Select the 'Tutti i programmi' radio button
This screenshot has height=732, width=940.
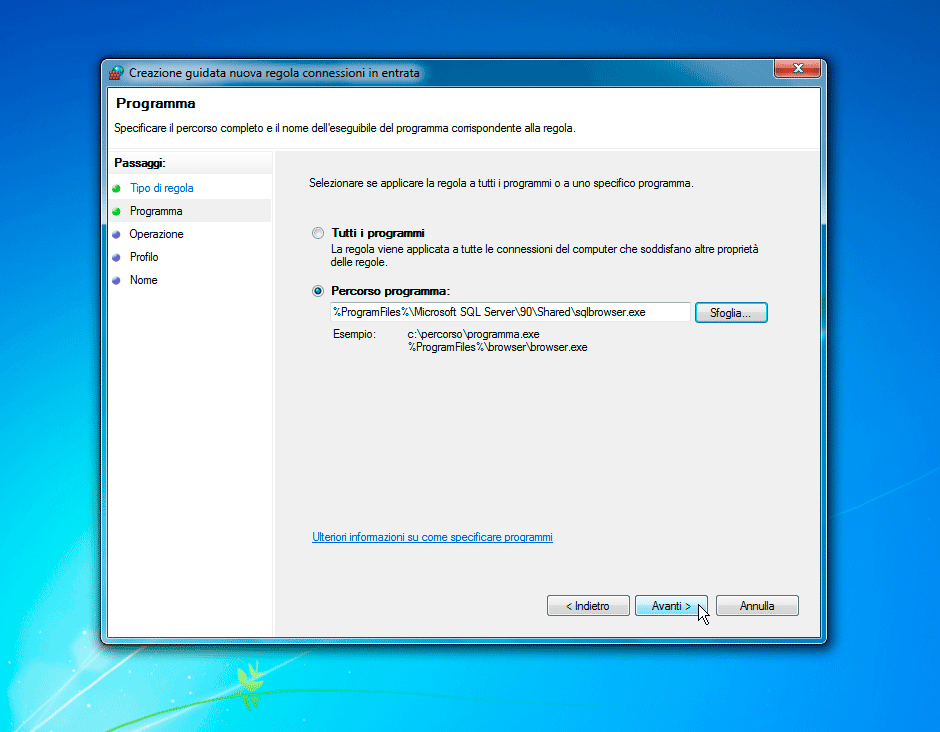pos(318,233)
